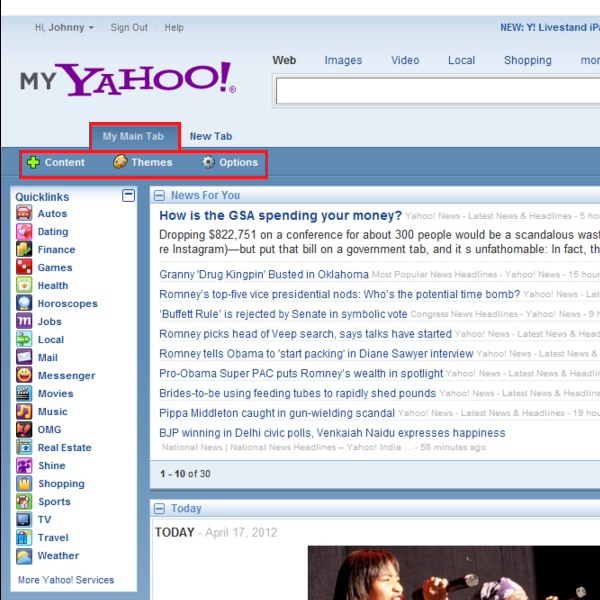Screen dimensions: 600x600
Task: Click the Real Estate text link
Action: 64,447
